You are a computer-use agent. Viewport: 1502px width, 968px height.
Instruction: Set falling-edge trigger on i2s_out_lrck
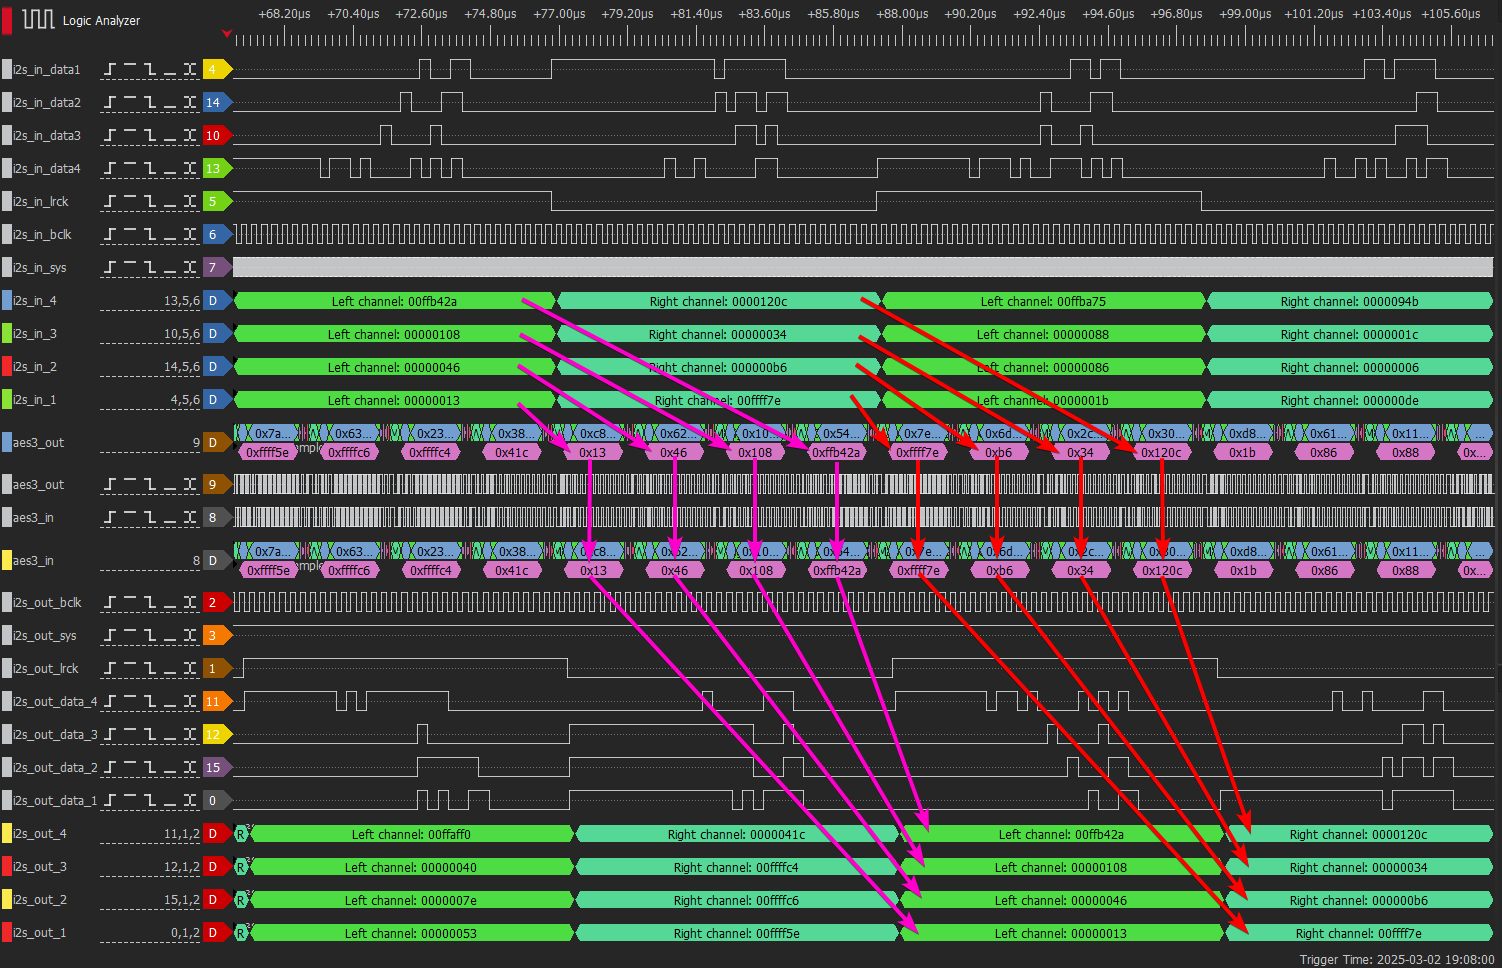[x=150, y=669]
